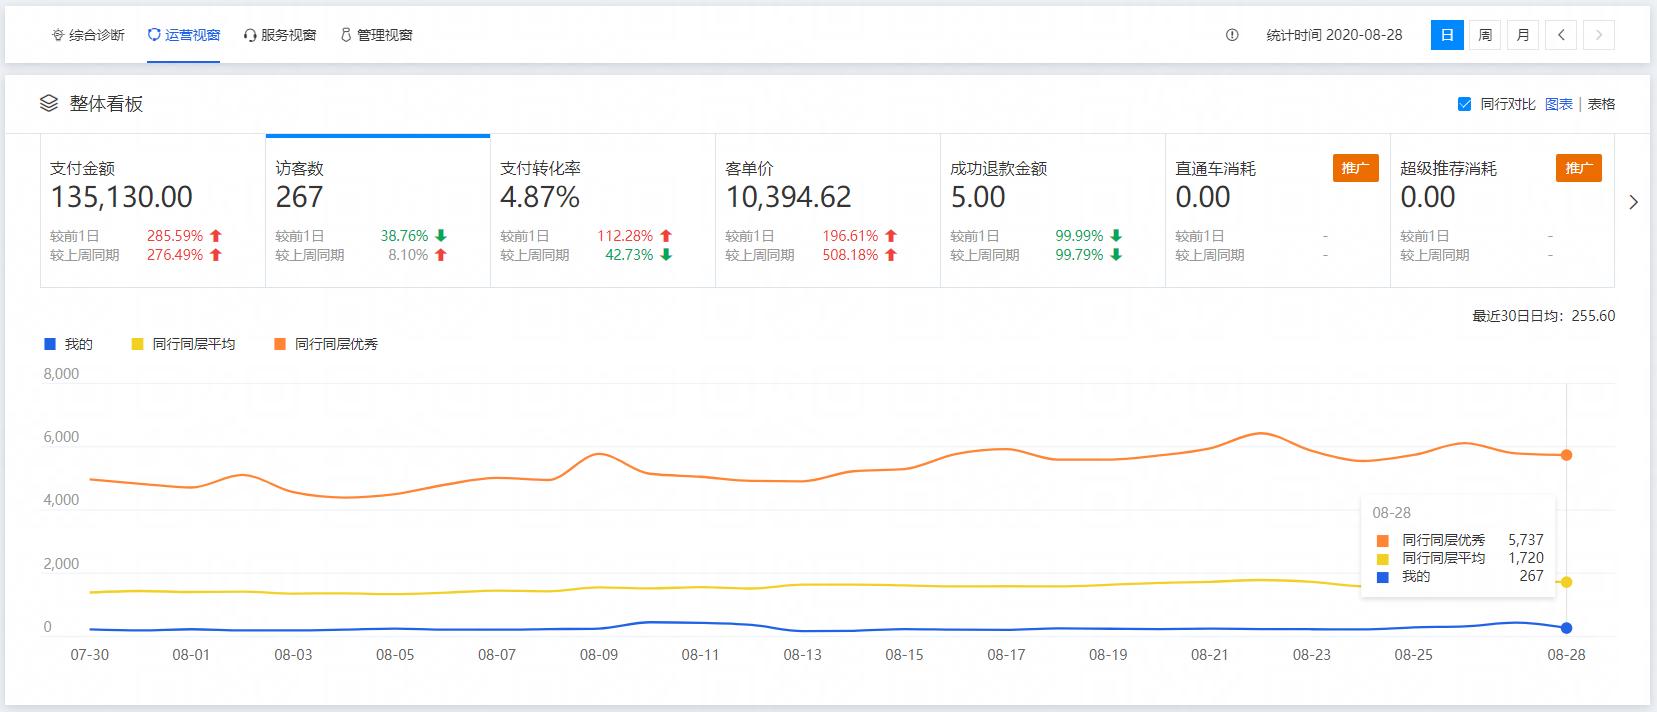Select the 日 daily granularity button

(x=1447, y=35)
